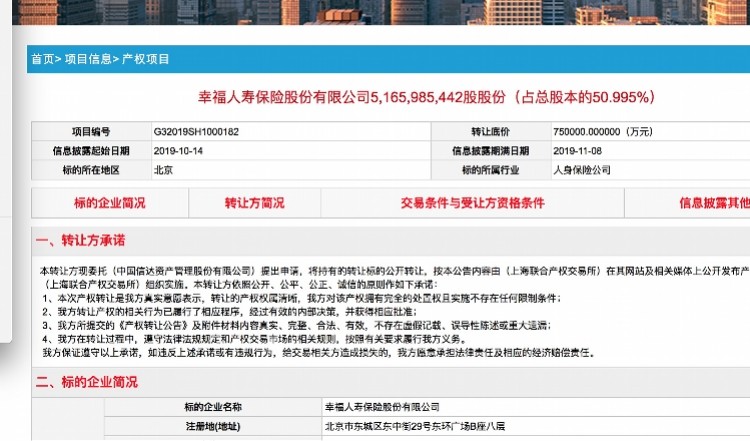This screenshot has width=750, height=441.
Task: Click commitment item 1 about 产权权属清晰
Action: click(301, 298)
